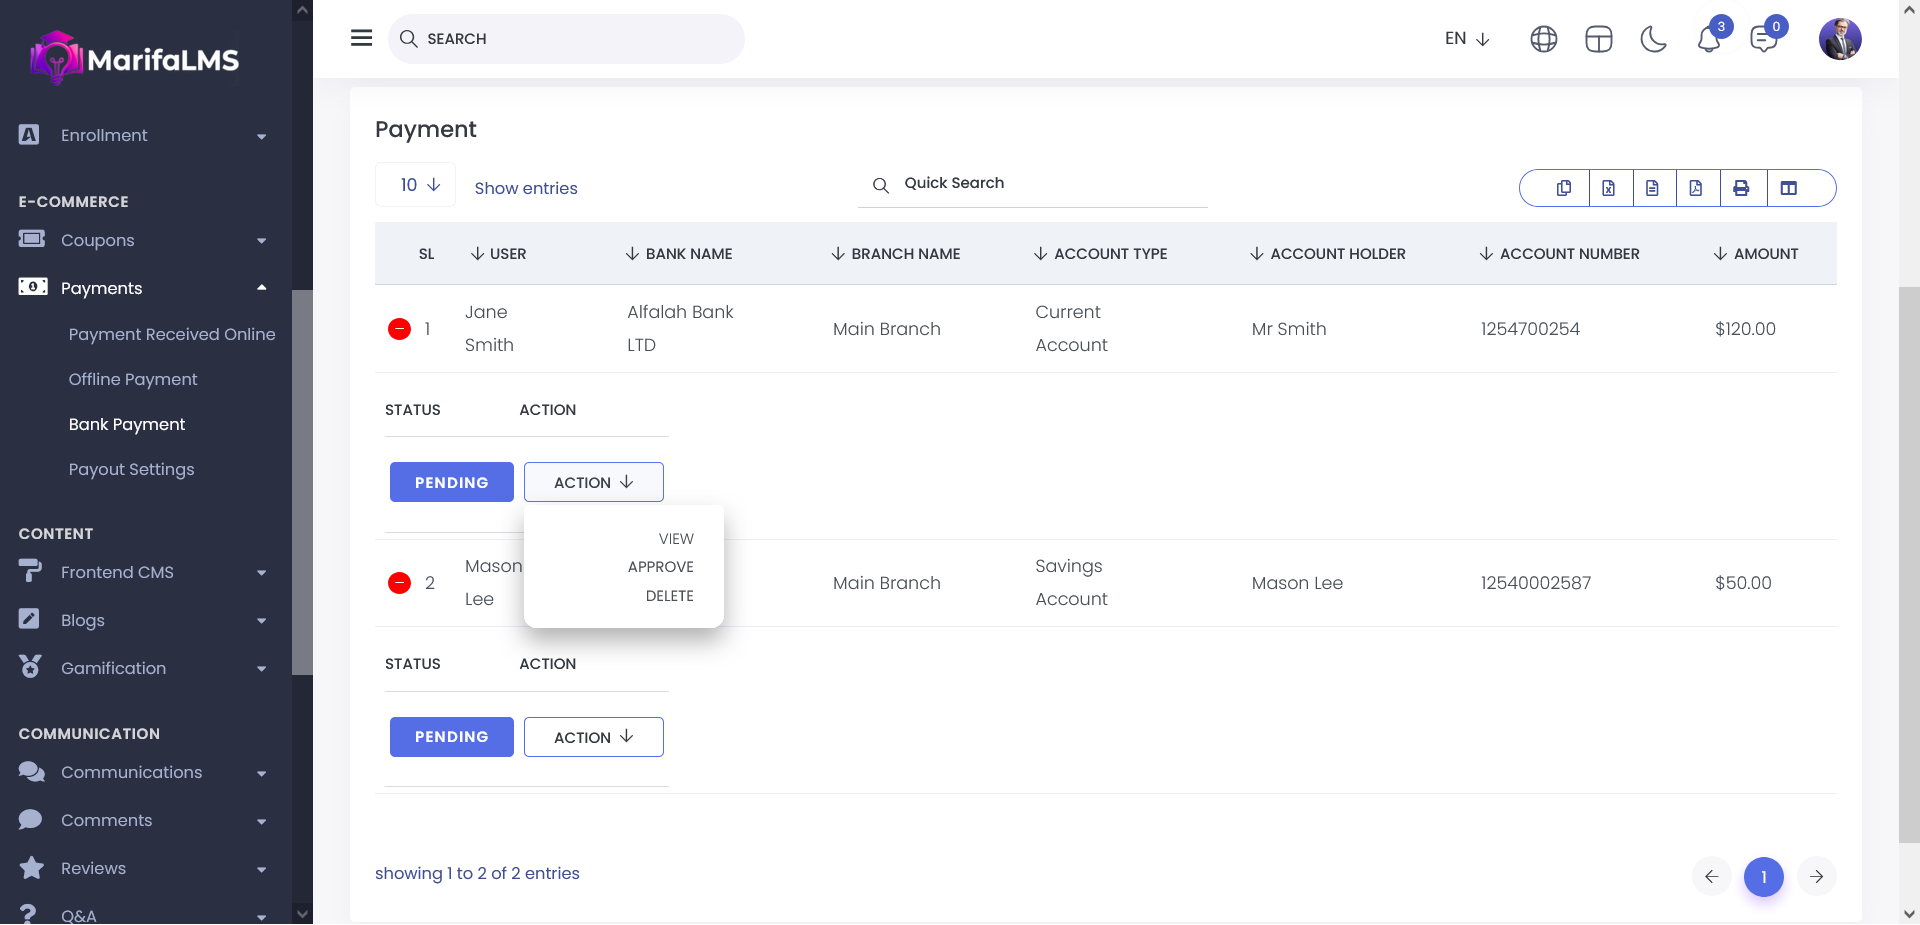
Task: Open the entries-per-page dropdown showing 10
Action: [416, 185]
